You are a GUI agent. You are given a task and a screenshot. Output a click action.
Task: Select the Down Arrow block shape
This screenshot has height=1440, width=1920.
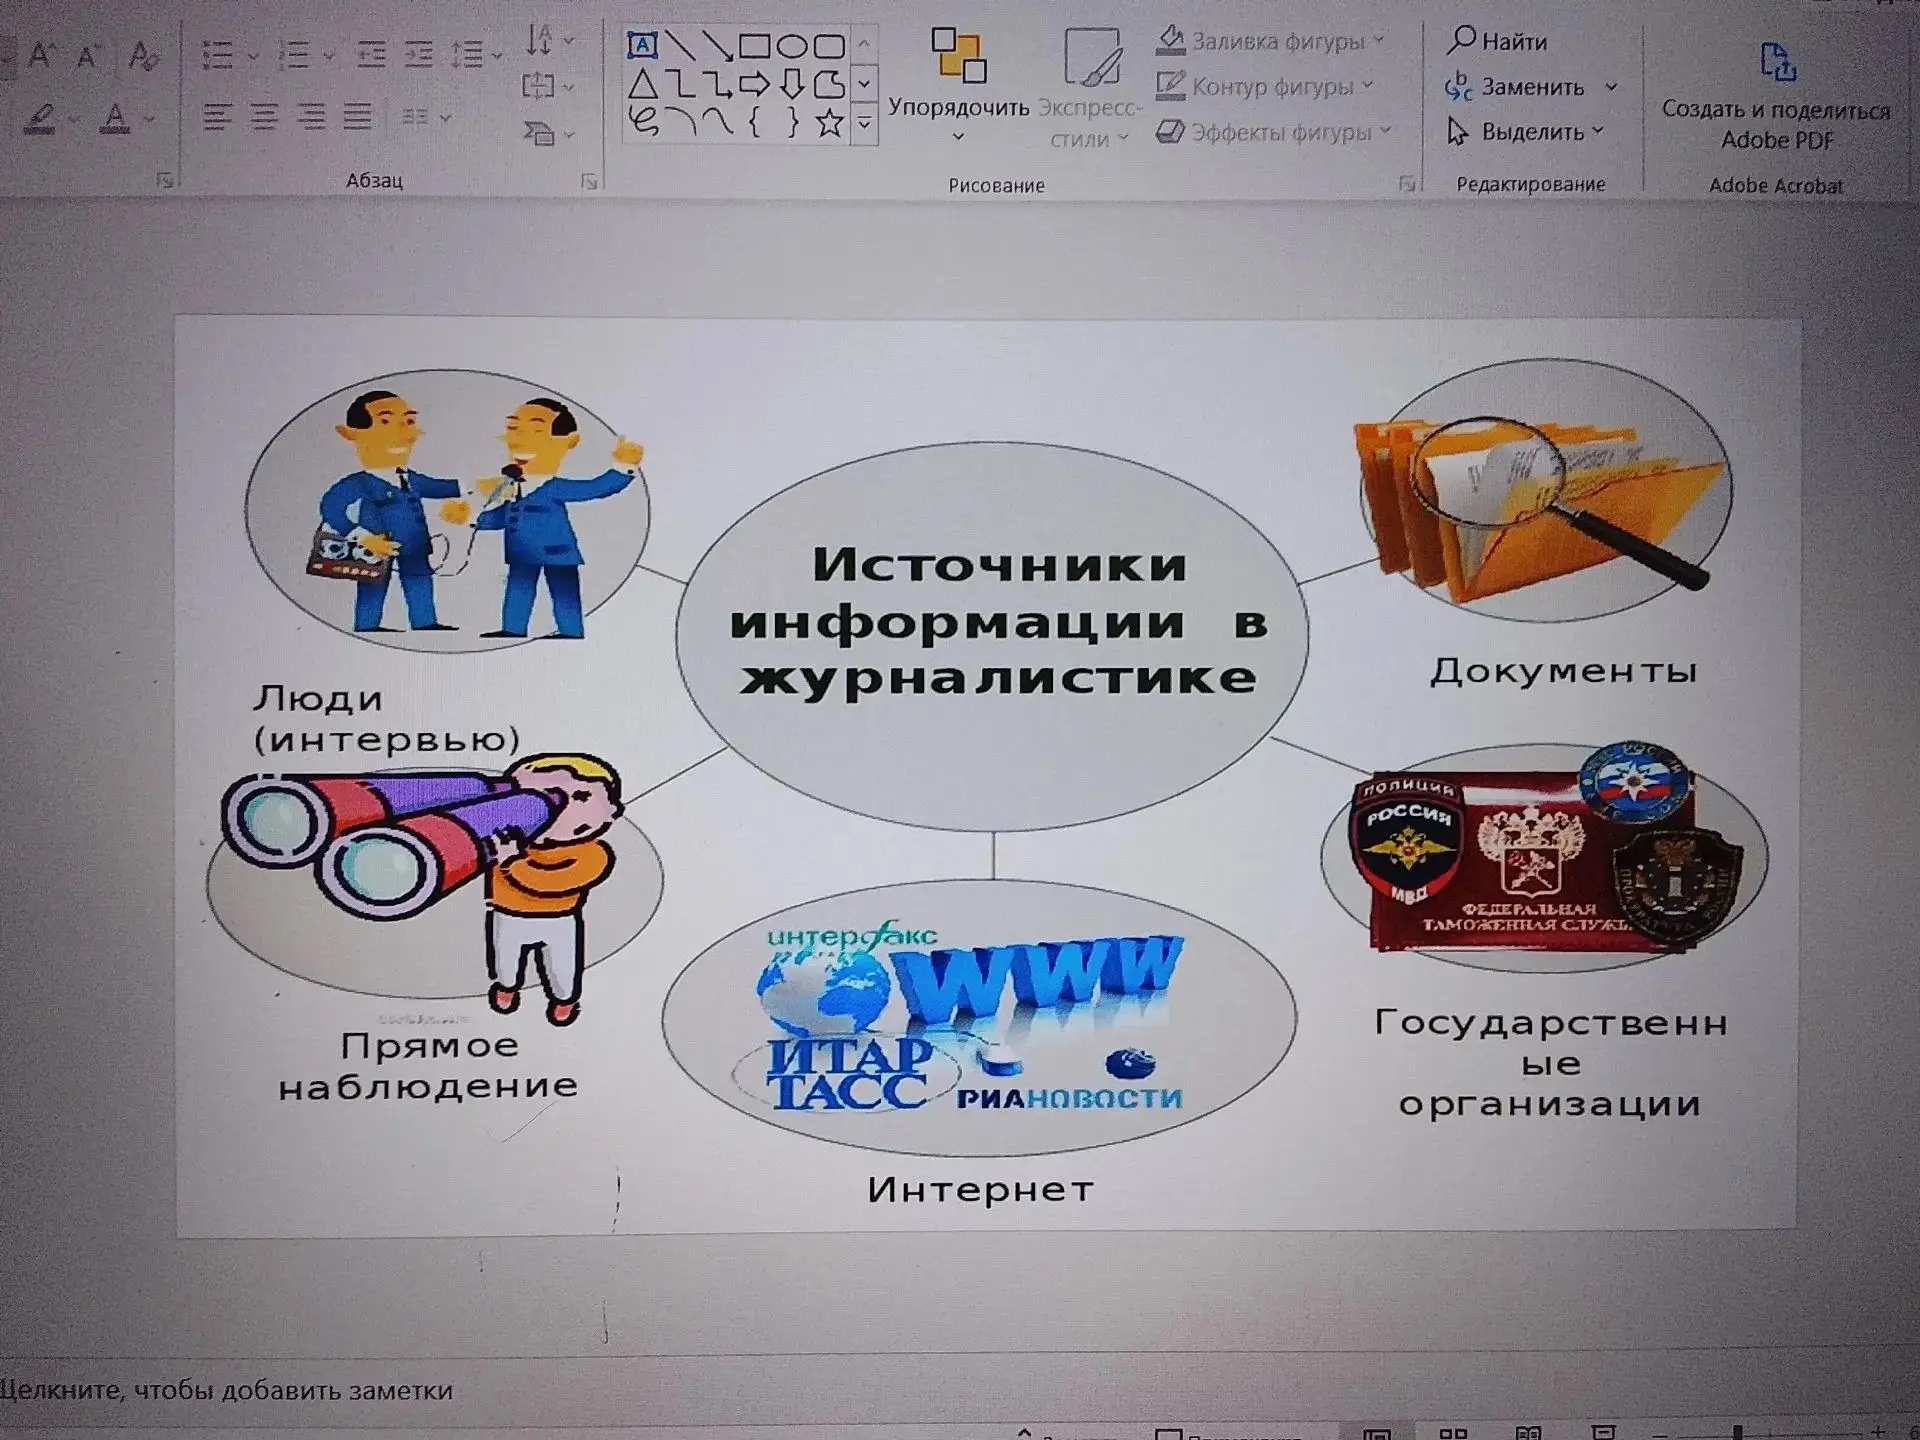[x=792, y=85]
